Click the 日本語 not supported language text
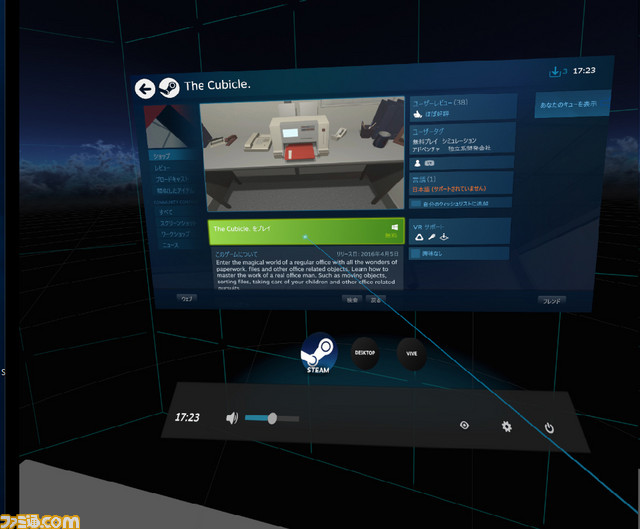Viewport: 640px width, 529px height. (x=449, y=189)
